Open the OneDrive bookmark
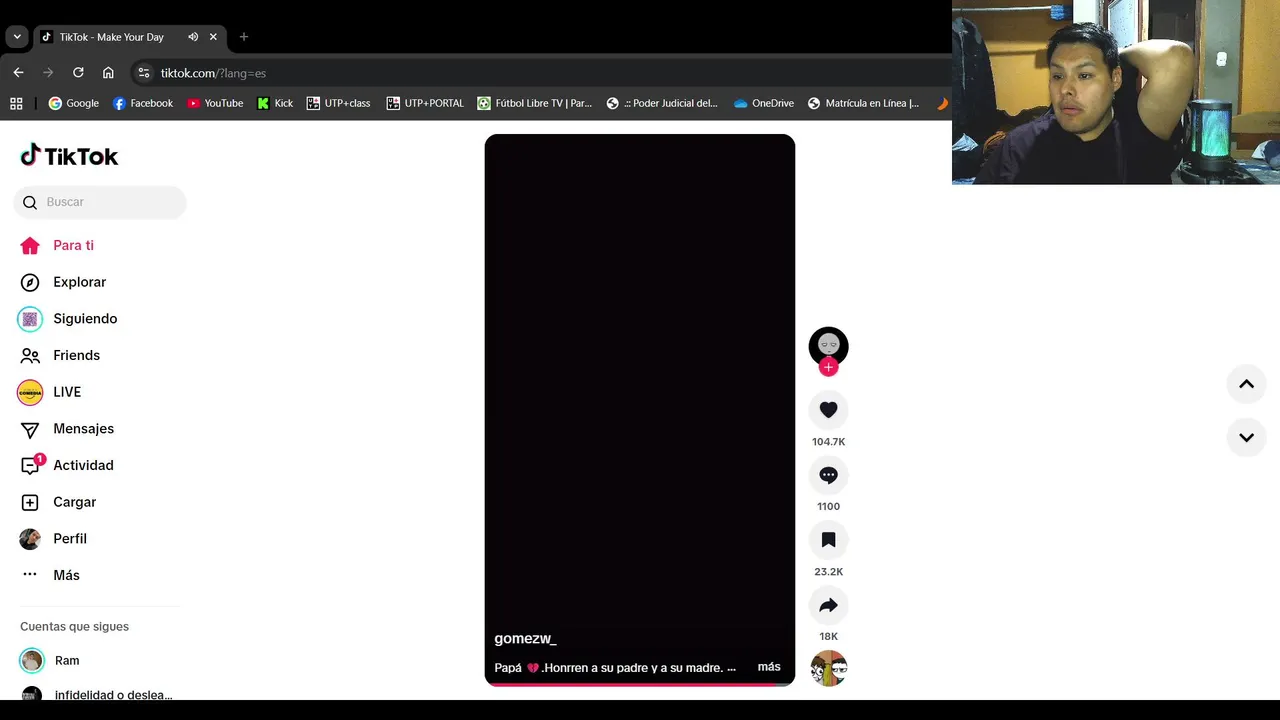 [764, 103]
